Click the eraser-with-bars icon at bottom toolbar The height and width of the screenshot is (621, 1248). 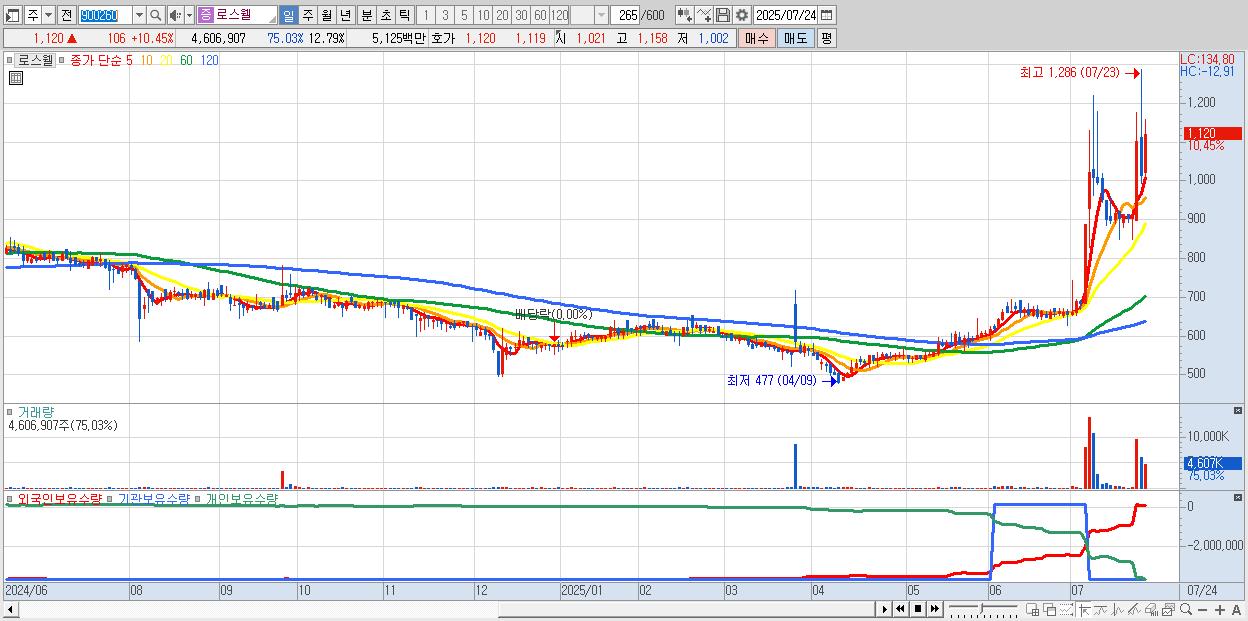1151,609
